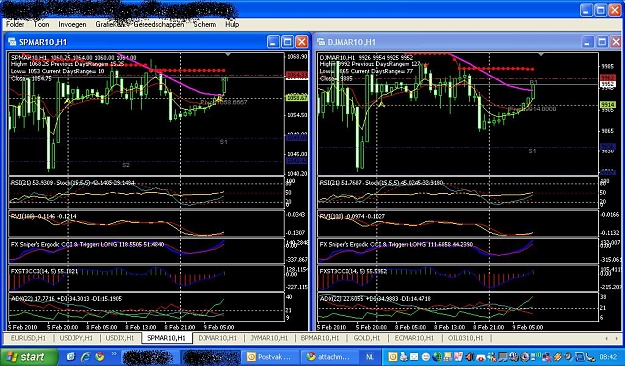Screen dimensions: 625x366
Task: Click the S2 support label in SPMAR10 chart
Action: tap(126, 165)
